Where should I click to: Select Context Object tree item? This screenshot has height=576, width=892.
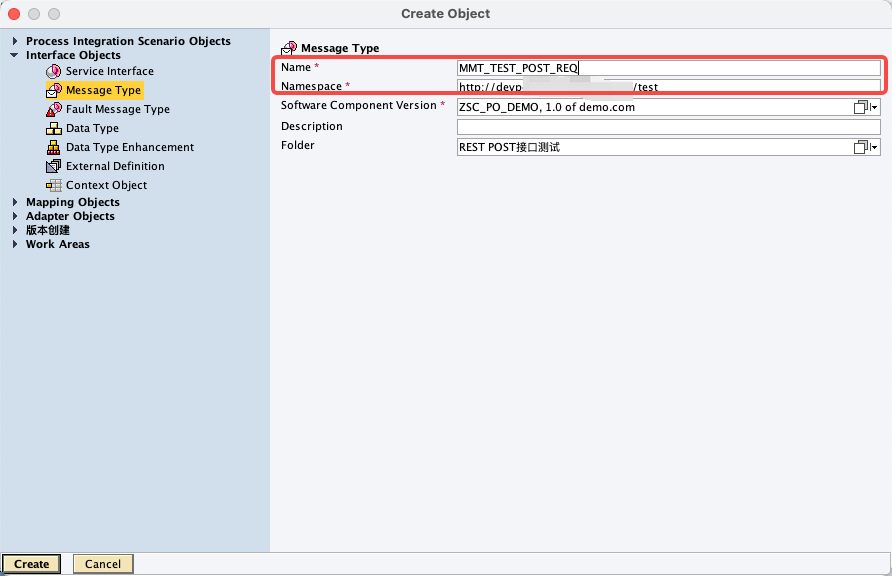106,185
